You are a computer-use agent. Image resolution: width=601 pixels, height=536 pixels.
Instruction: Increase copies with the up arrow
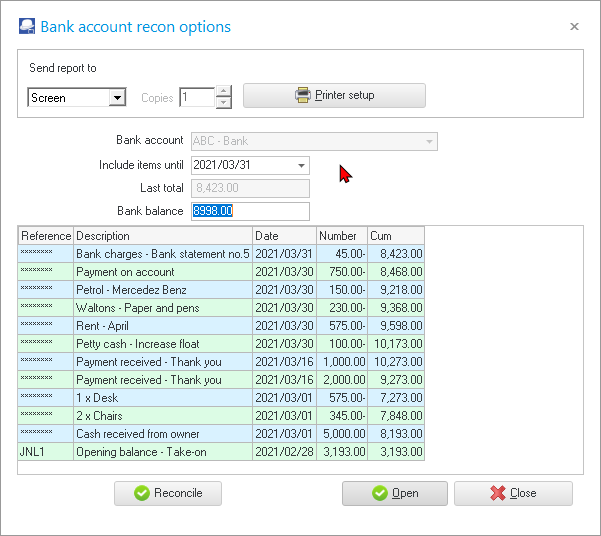point(224,92)
